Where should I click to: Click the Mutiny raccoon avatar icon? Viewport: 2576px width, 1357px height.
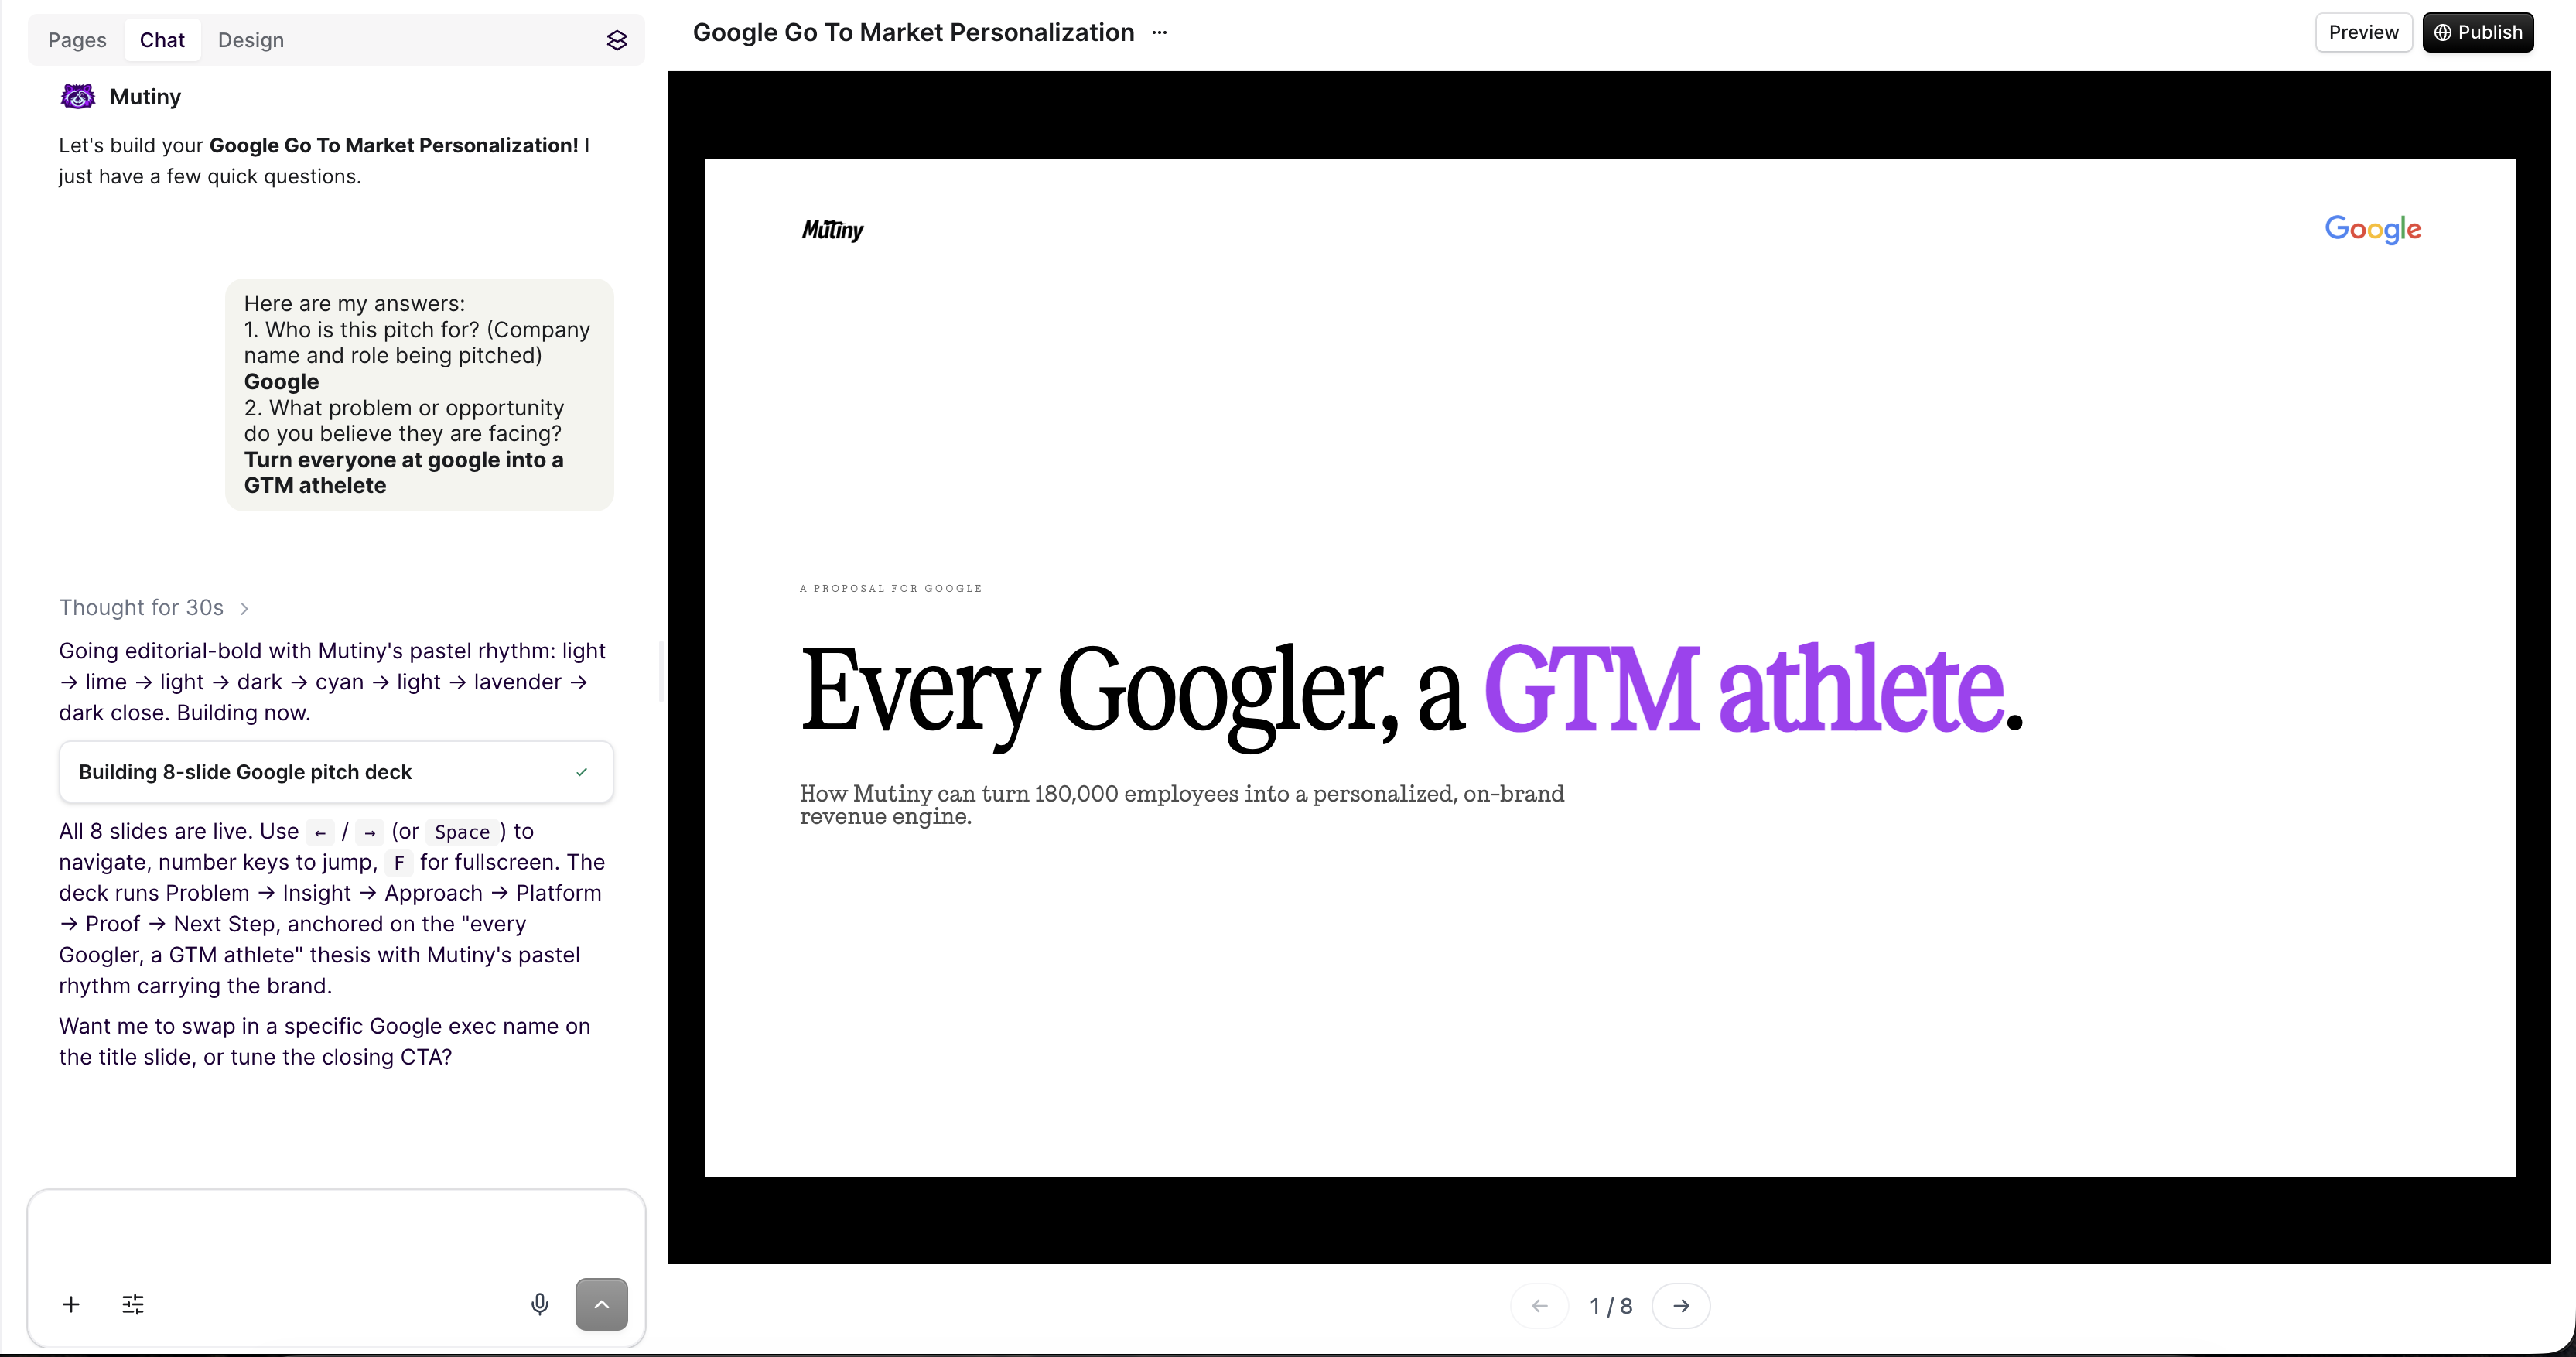click(x=78, y=96)
